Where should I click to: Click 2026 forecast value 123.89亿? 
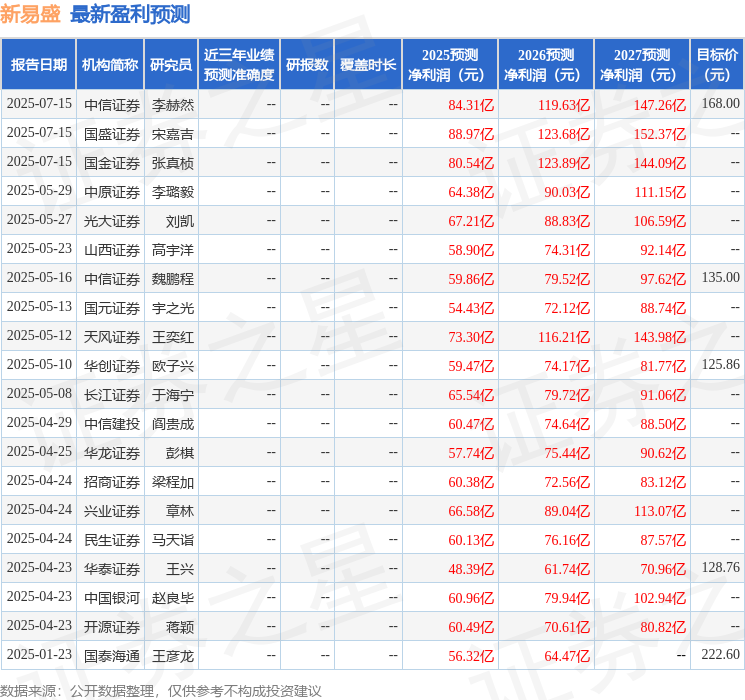[564, 163]
